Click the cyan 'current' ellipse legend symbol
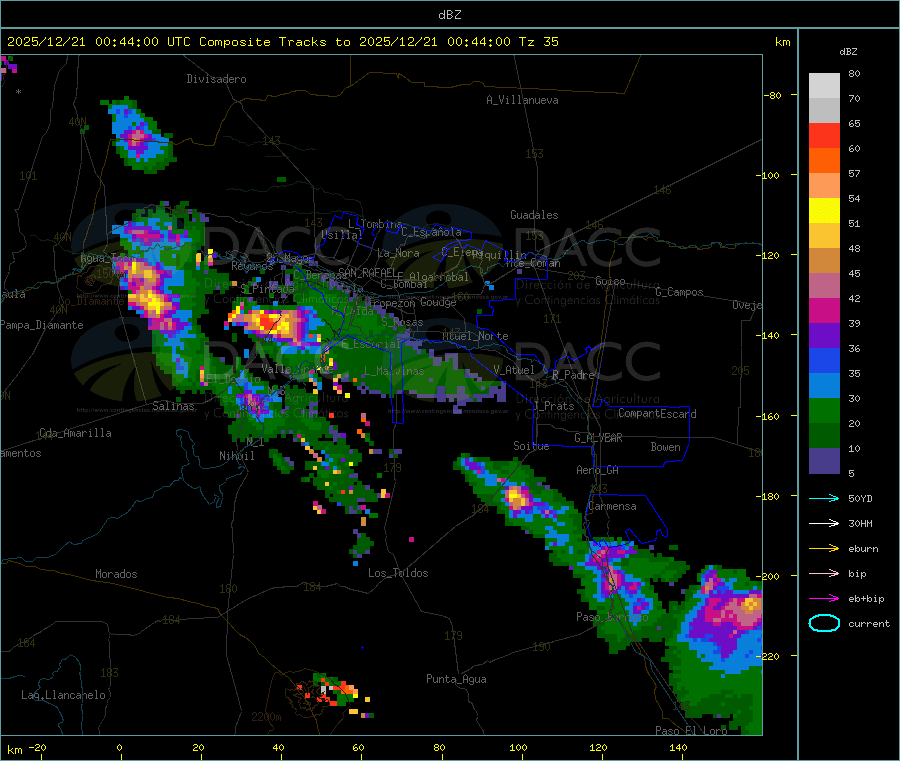 coord(824,623)
